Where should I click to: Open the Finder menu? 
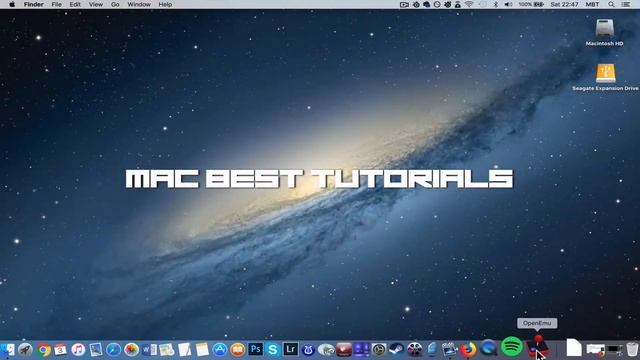pos(33,4)
